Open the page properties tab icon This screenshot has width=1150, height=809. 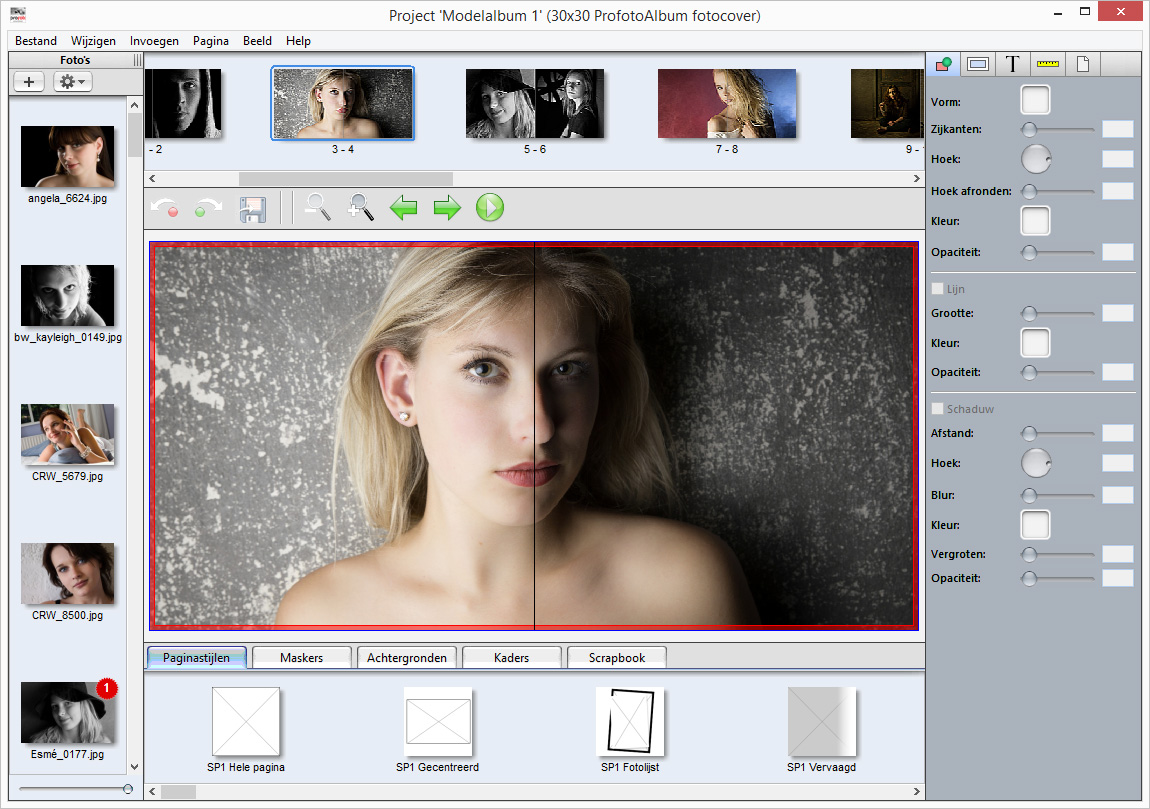coord(1083,64)
